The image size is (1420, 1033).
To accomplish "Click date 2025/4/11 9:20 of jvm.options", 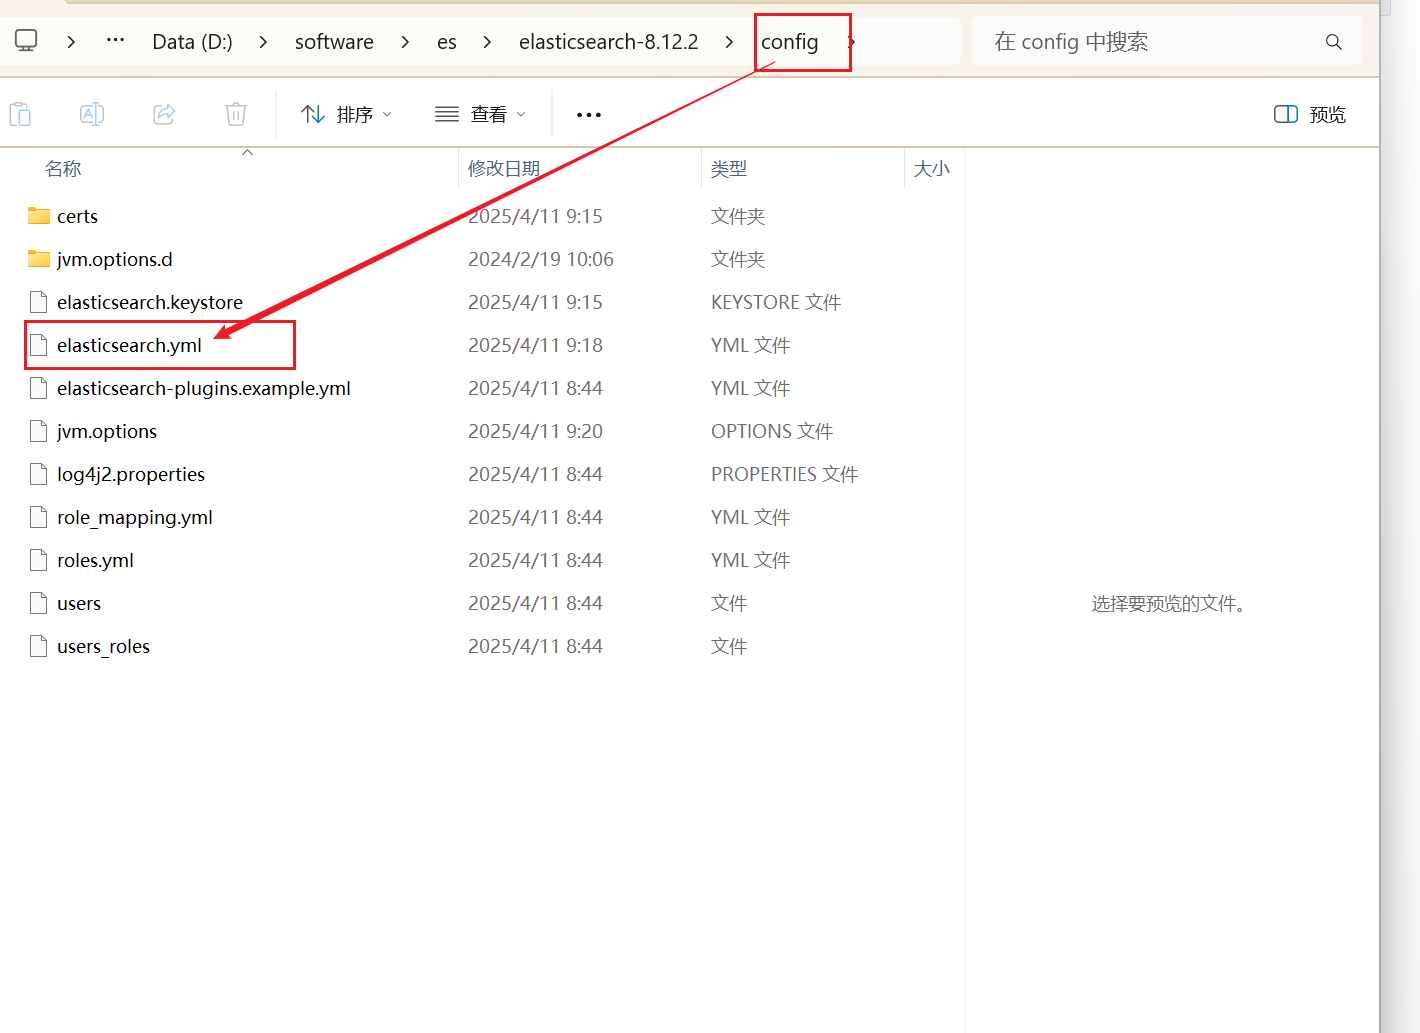I will [x=535, y=431].
